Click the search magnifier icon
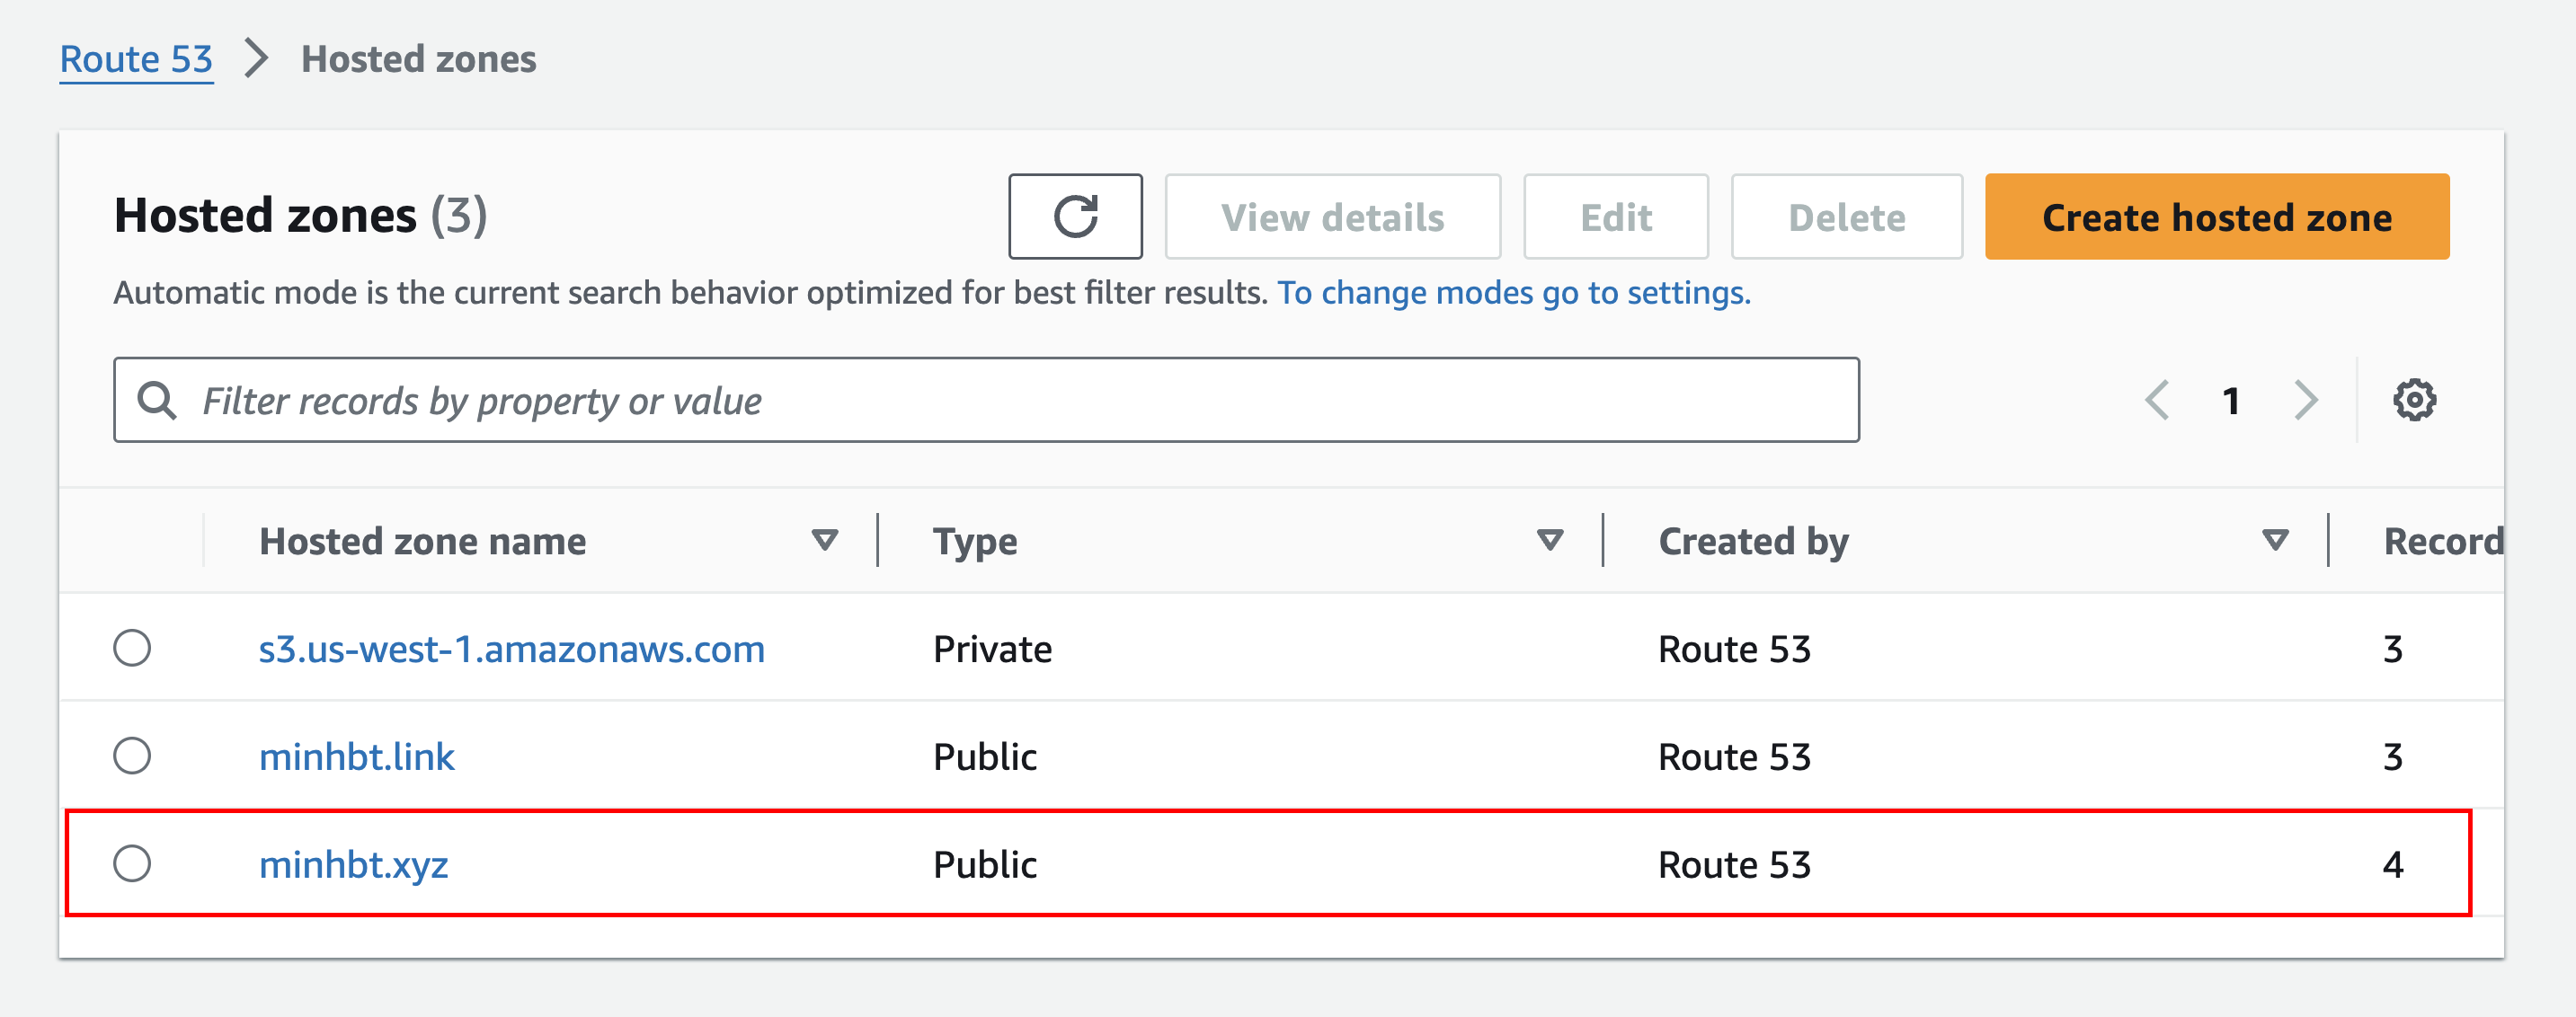Image resolution: width=2576 pixels, height=1017 pixels. click(157, 400)
